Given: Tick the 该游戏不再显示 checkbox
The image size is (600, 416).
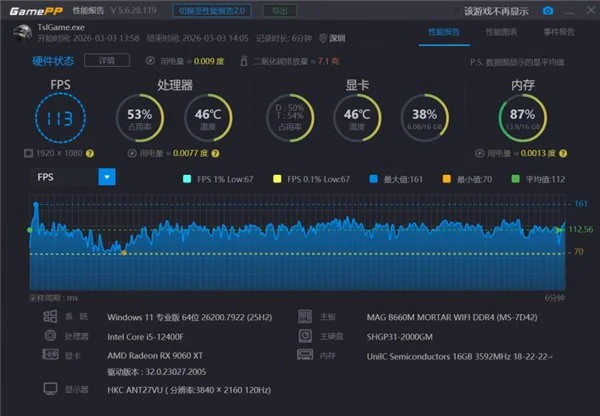Looking at the screenshot, I should point(455,11).
